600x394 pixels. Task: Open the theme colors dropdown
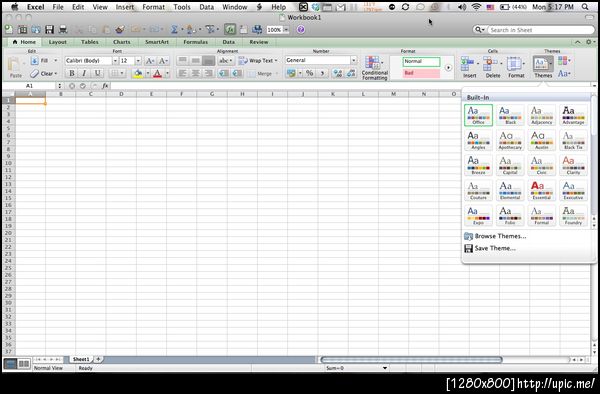tap(564, 60)
